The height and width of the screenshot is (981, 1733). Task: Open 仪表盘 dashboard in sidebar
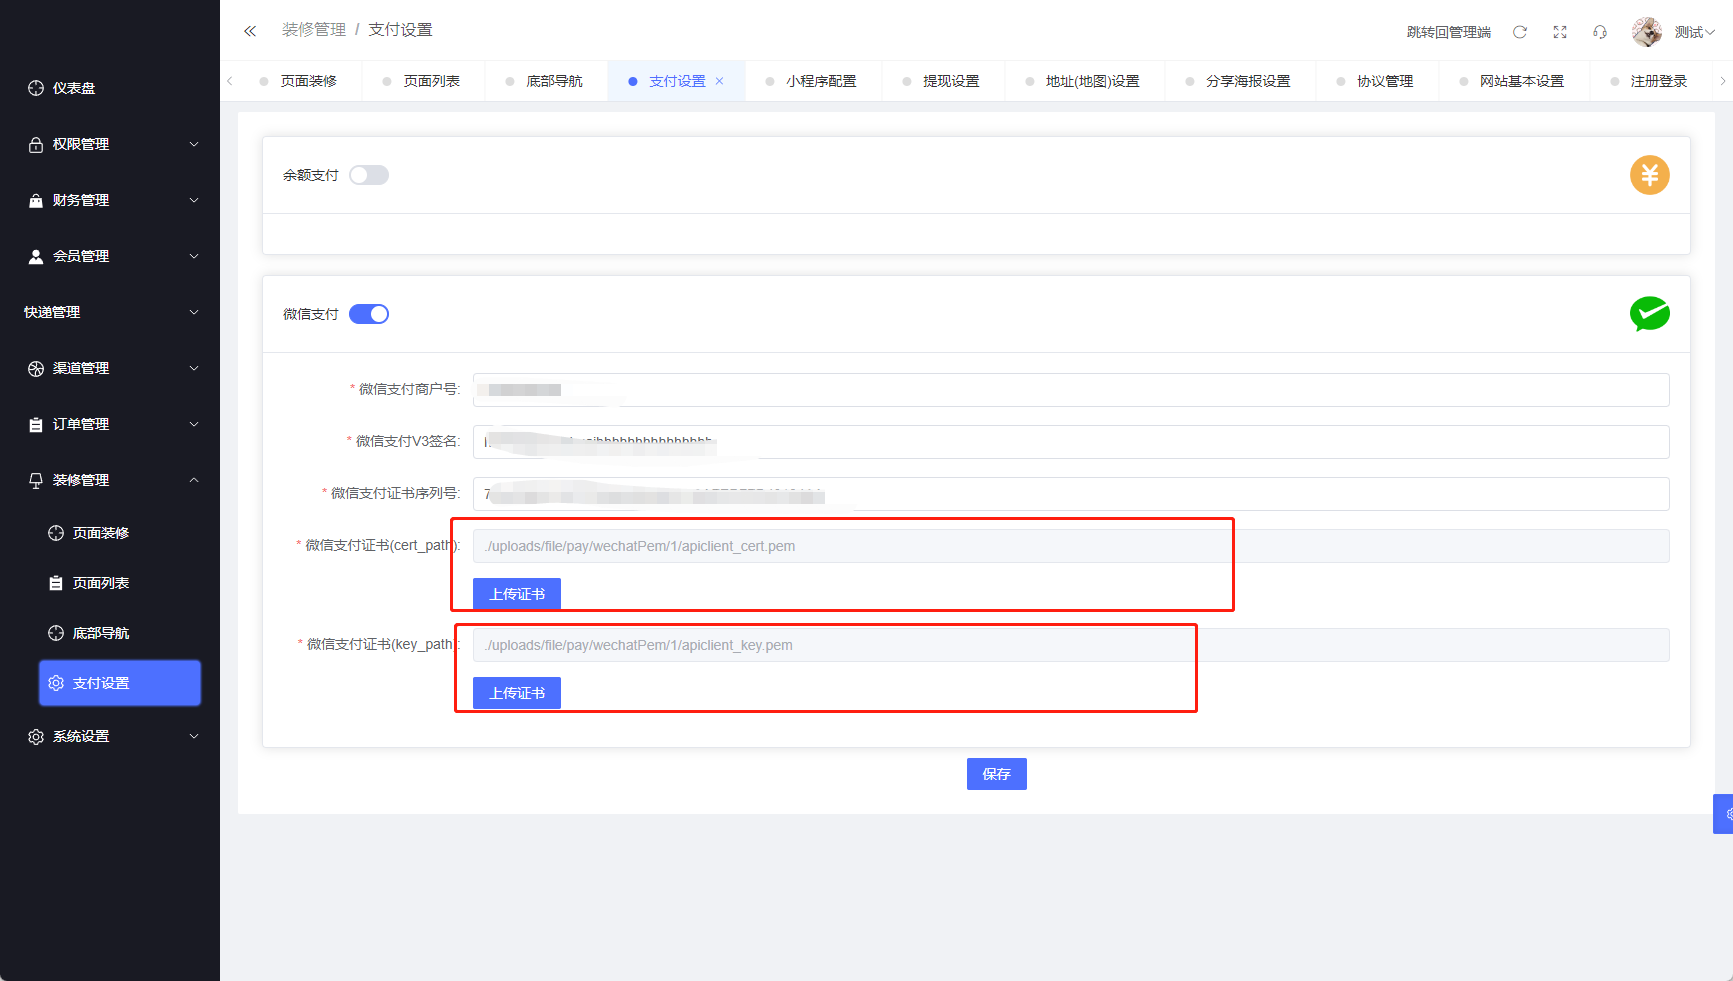(74, 88)
